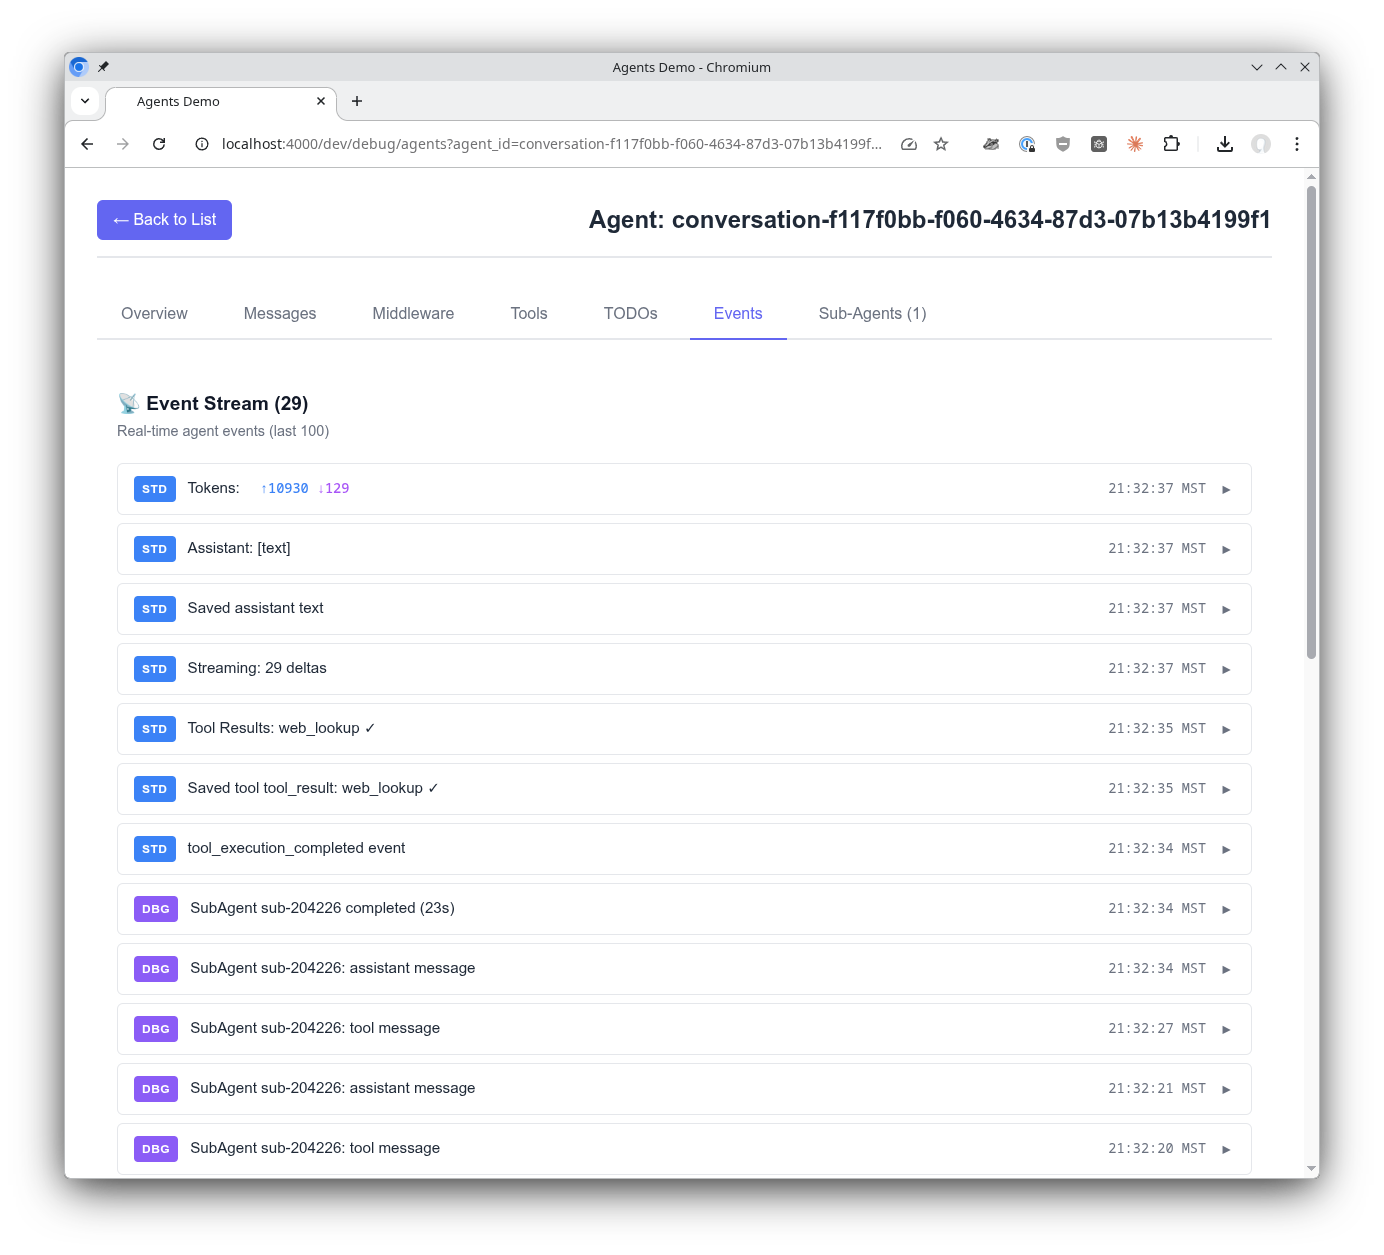Viewport: 1384px width, 1255px height.
Task: Bookmark this page via the star icon
Action: pyautogui.click(x=941, y=144)
